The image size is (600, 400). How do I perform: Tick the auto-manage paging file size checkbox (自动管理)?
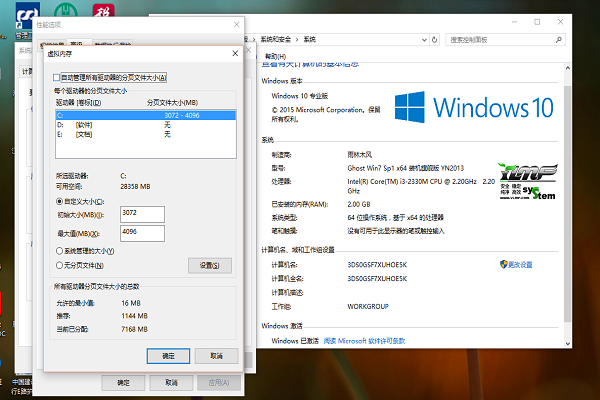click(57, 78)
